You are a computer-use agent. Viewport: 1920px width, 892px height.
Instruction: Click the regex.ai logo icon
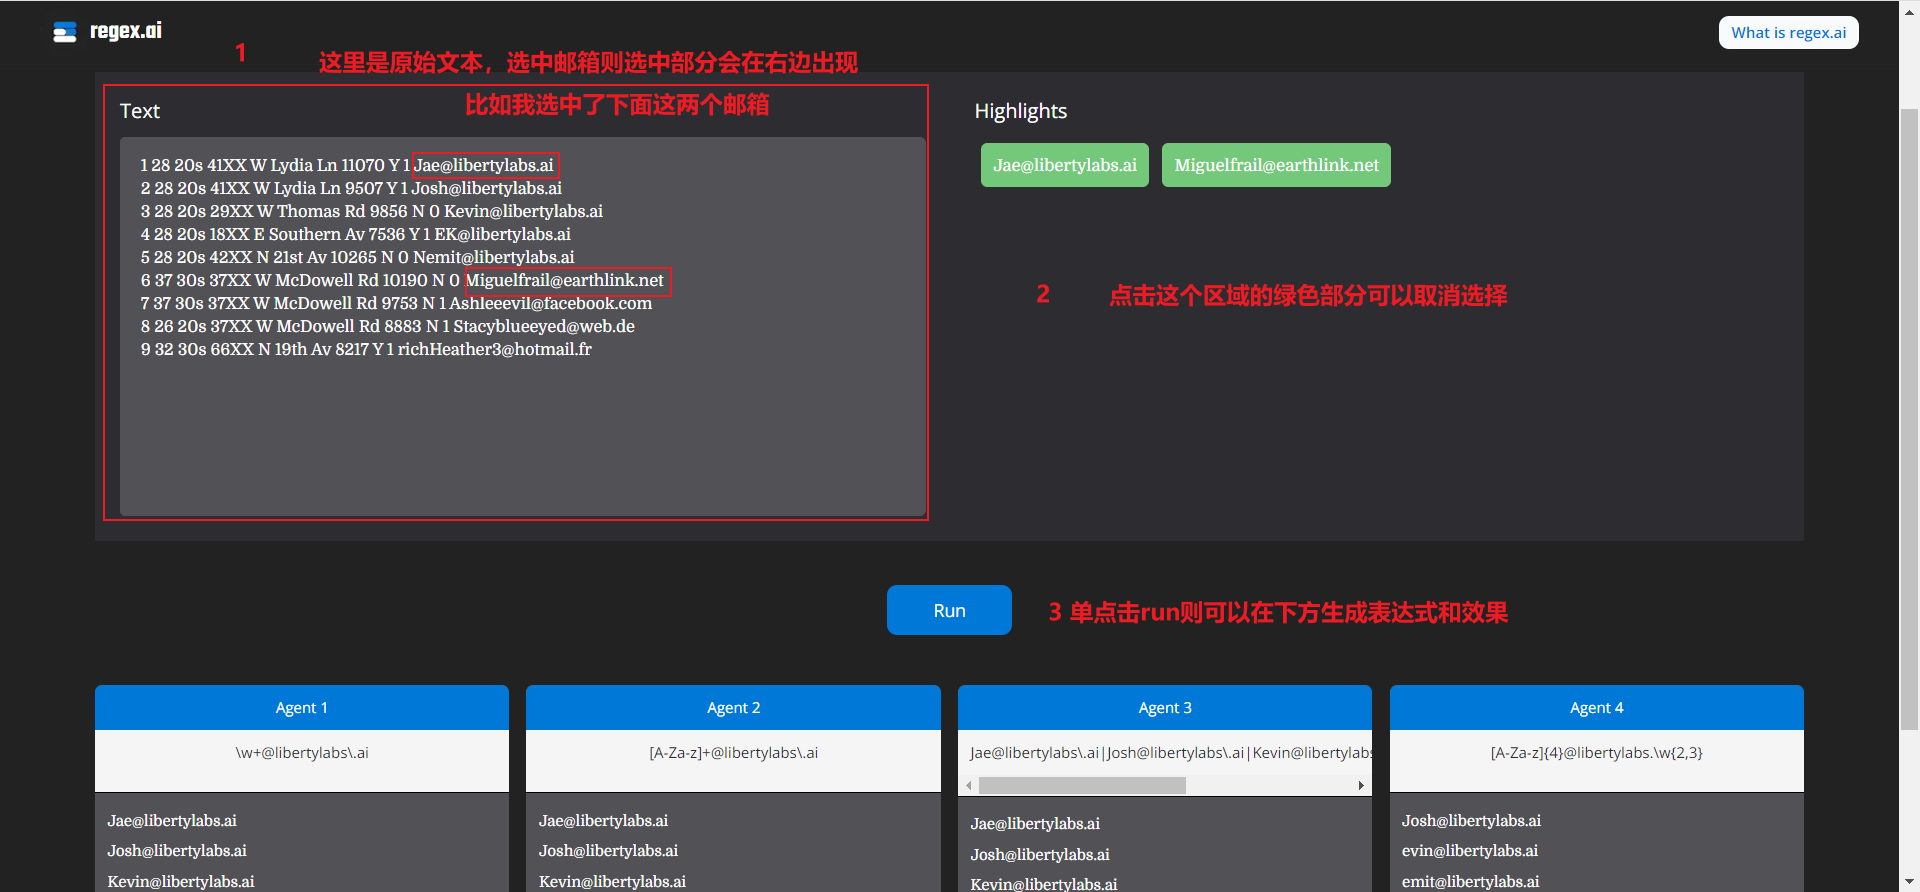[x=65, y=32]
